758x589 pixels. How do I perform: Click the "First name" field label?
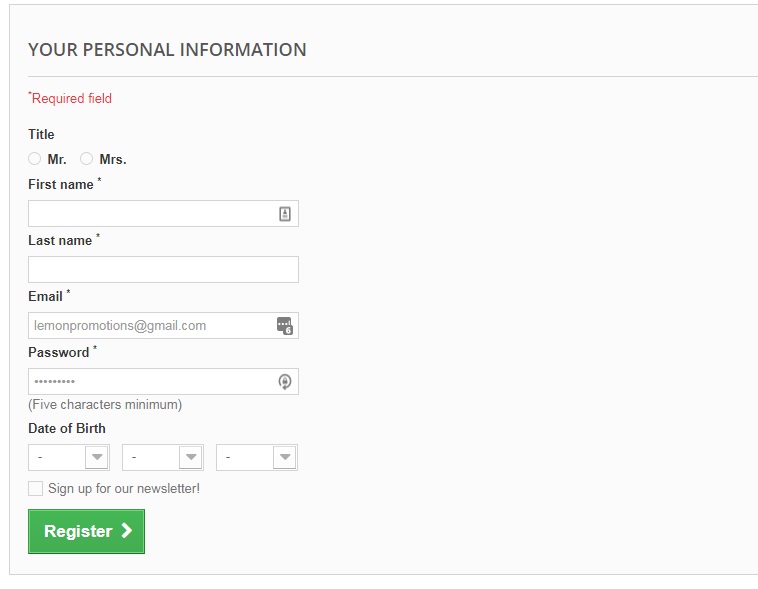point(61,185)
